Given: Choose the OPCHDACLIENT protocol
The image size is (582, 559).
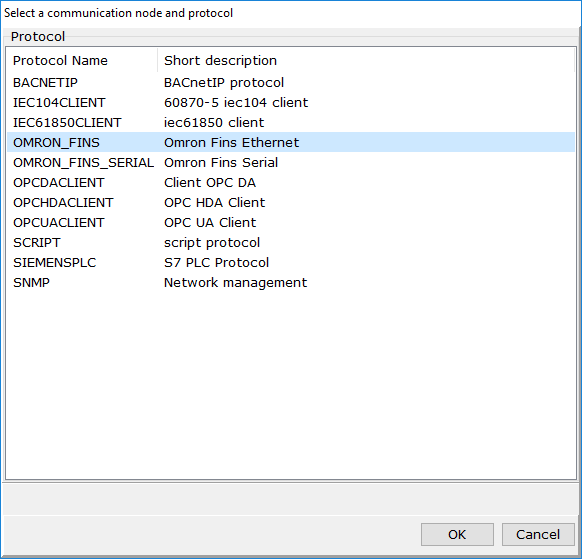Looking at the screenshot, I should point(291,203).
